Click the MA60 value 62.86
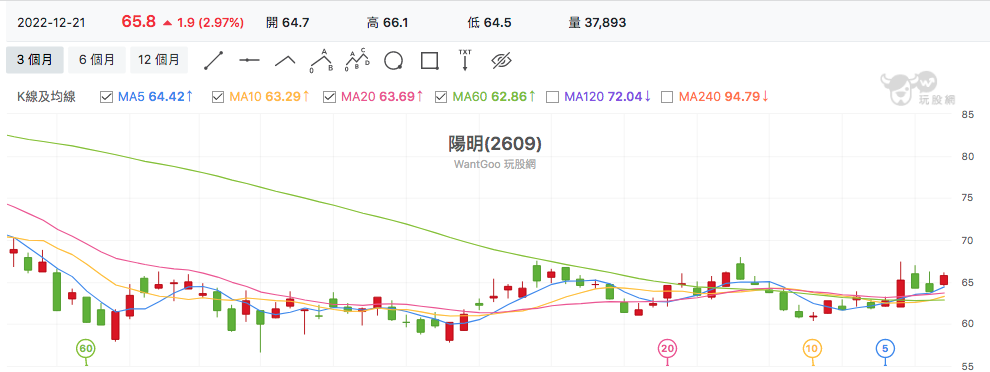990x372 pixels. 508,97
